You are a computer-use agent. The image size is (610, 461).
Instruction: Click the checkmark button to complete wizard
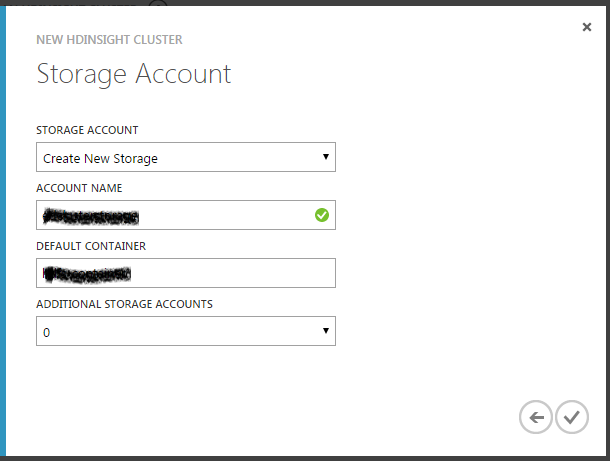pos(571,417)
